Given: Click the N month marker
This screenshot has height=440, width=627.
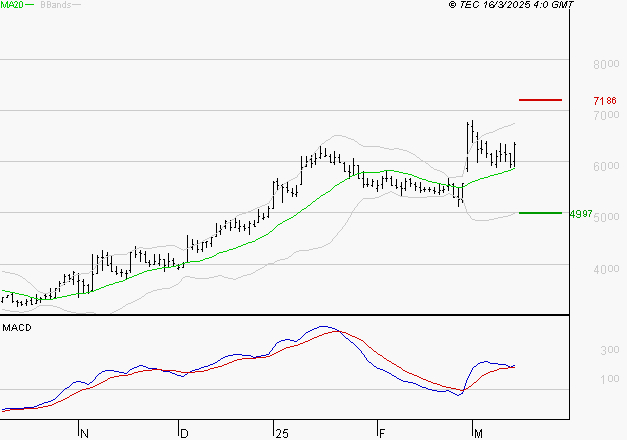Looking at the screenshot, I should [84, 434].
